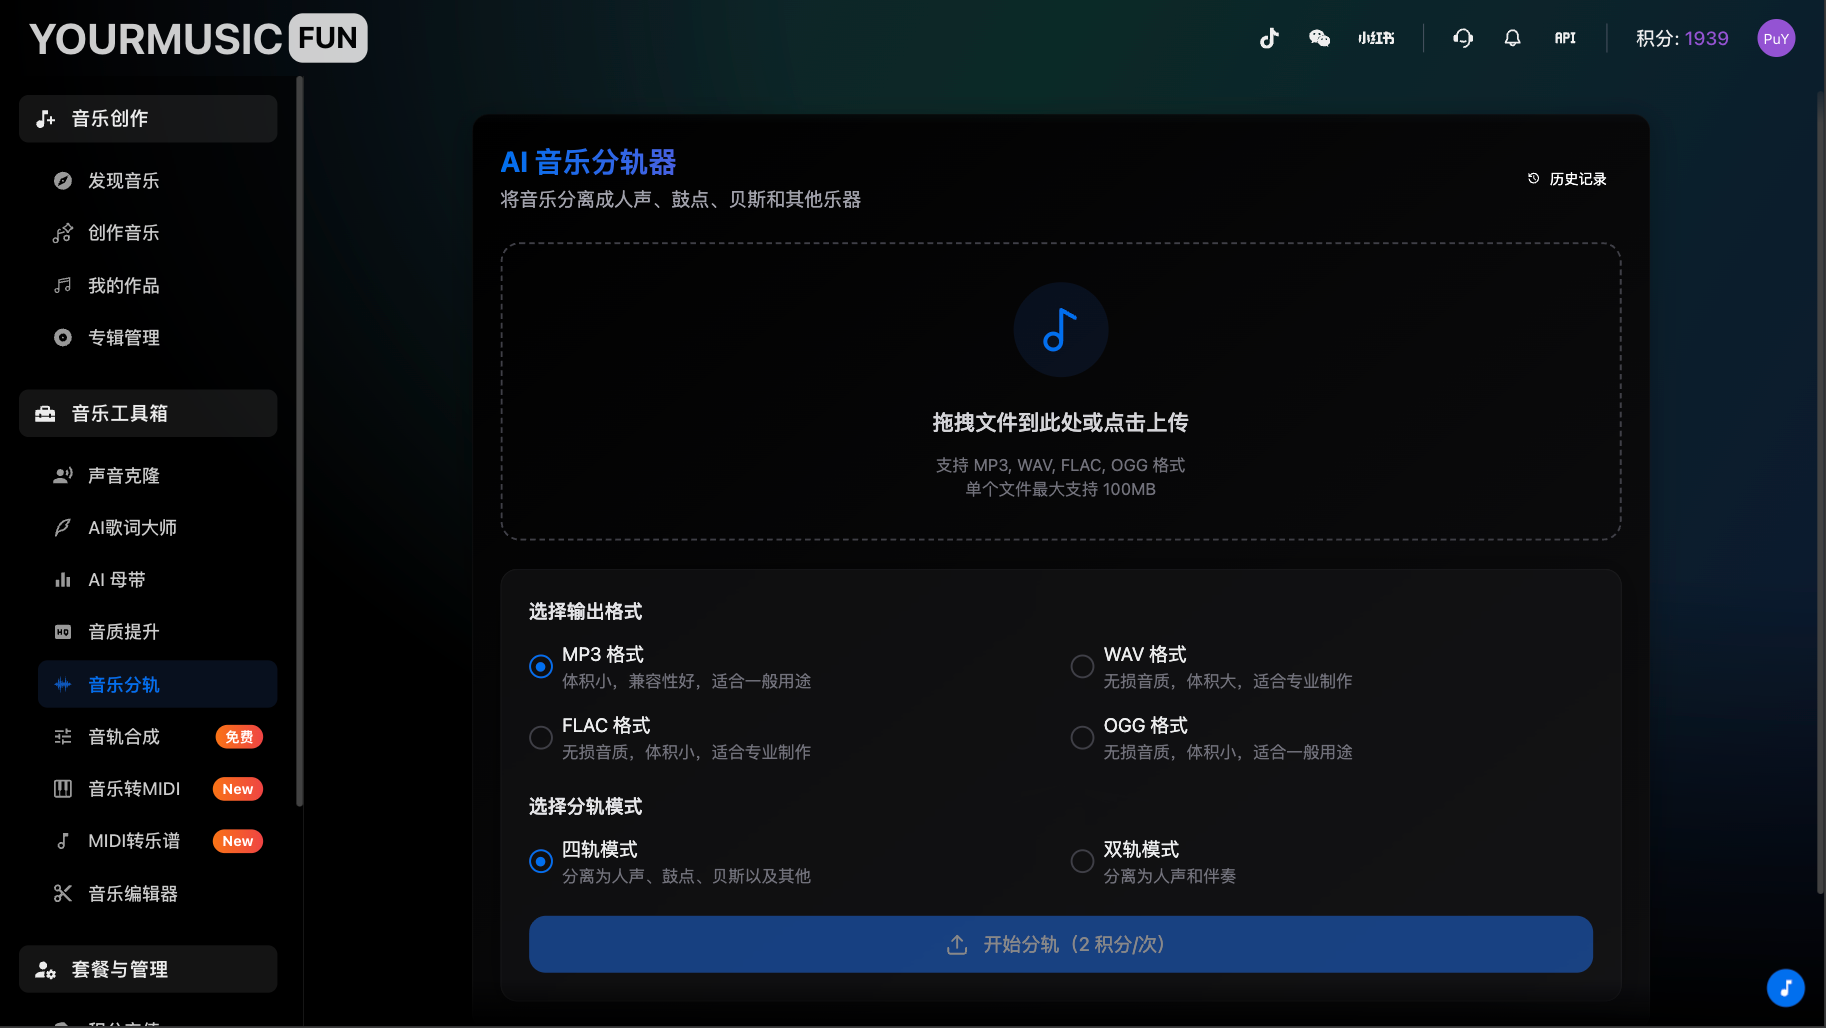Open 音质提升 tool

(157, 632)
